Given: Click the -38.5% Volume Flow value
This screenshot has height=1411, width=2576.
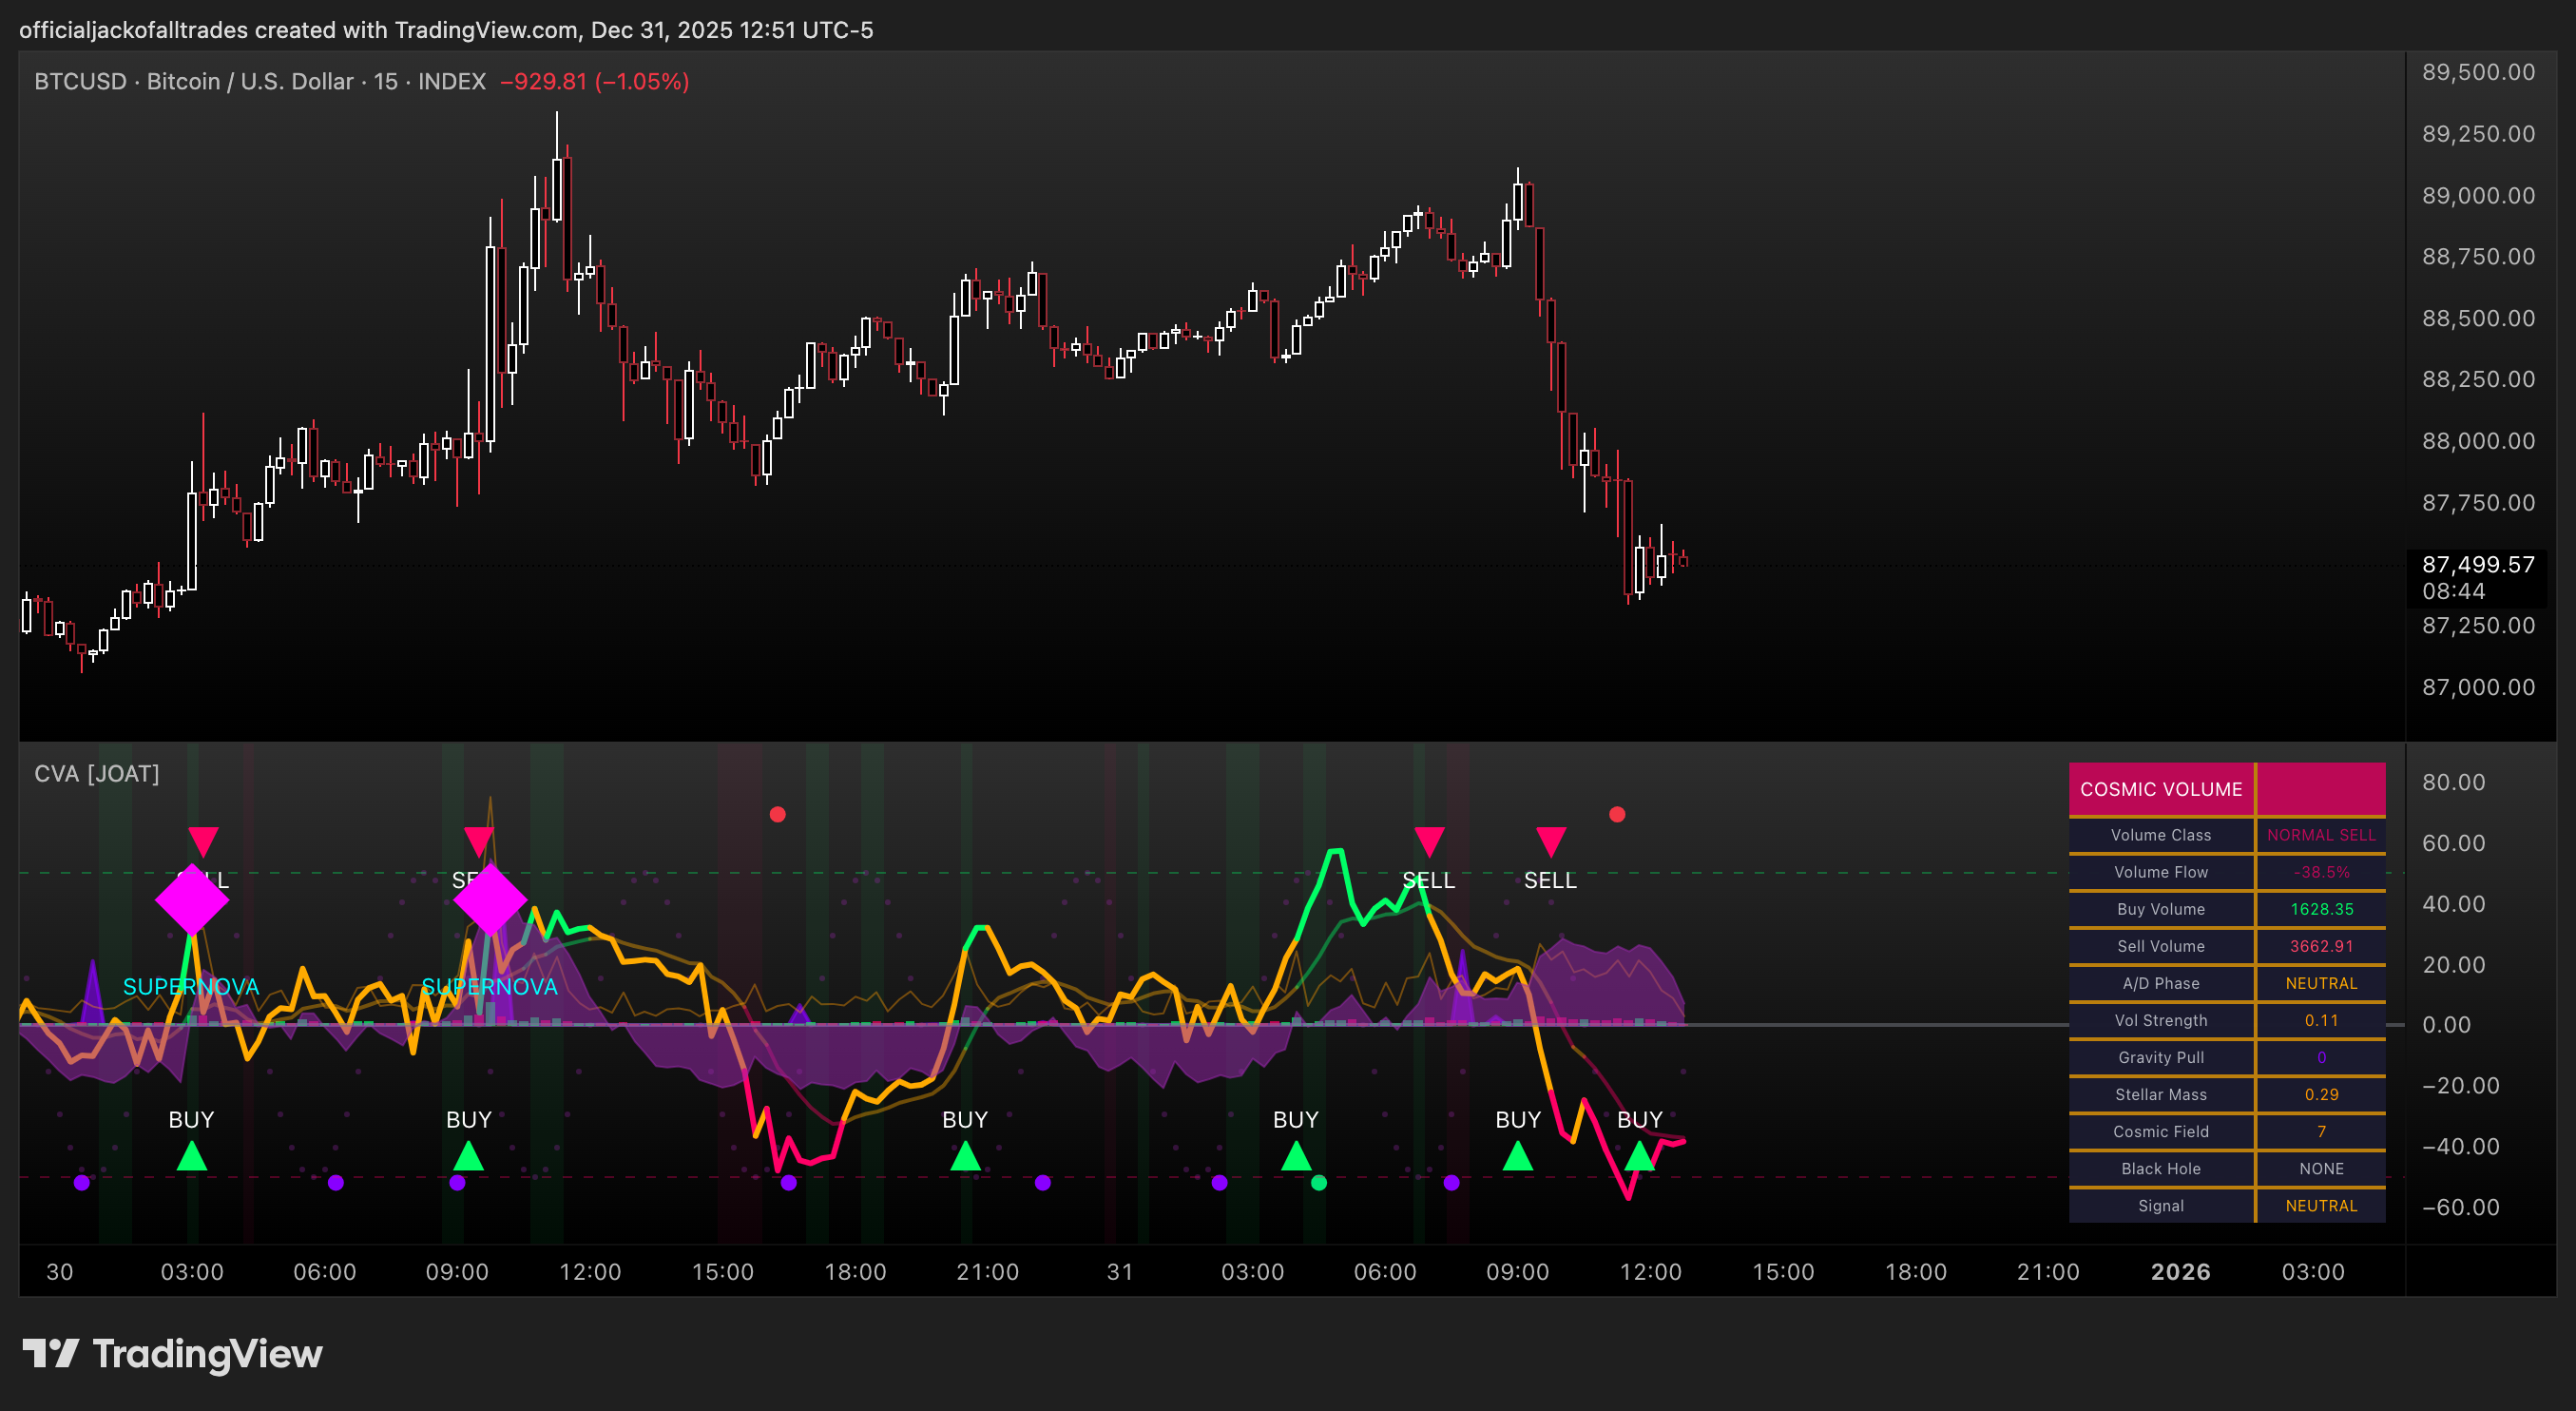Looking at the screenshot, I should point(2321,872).
